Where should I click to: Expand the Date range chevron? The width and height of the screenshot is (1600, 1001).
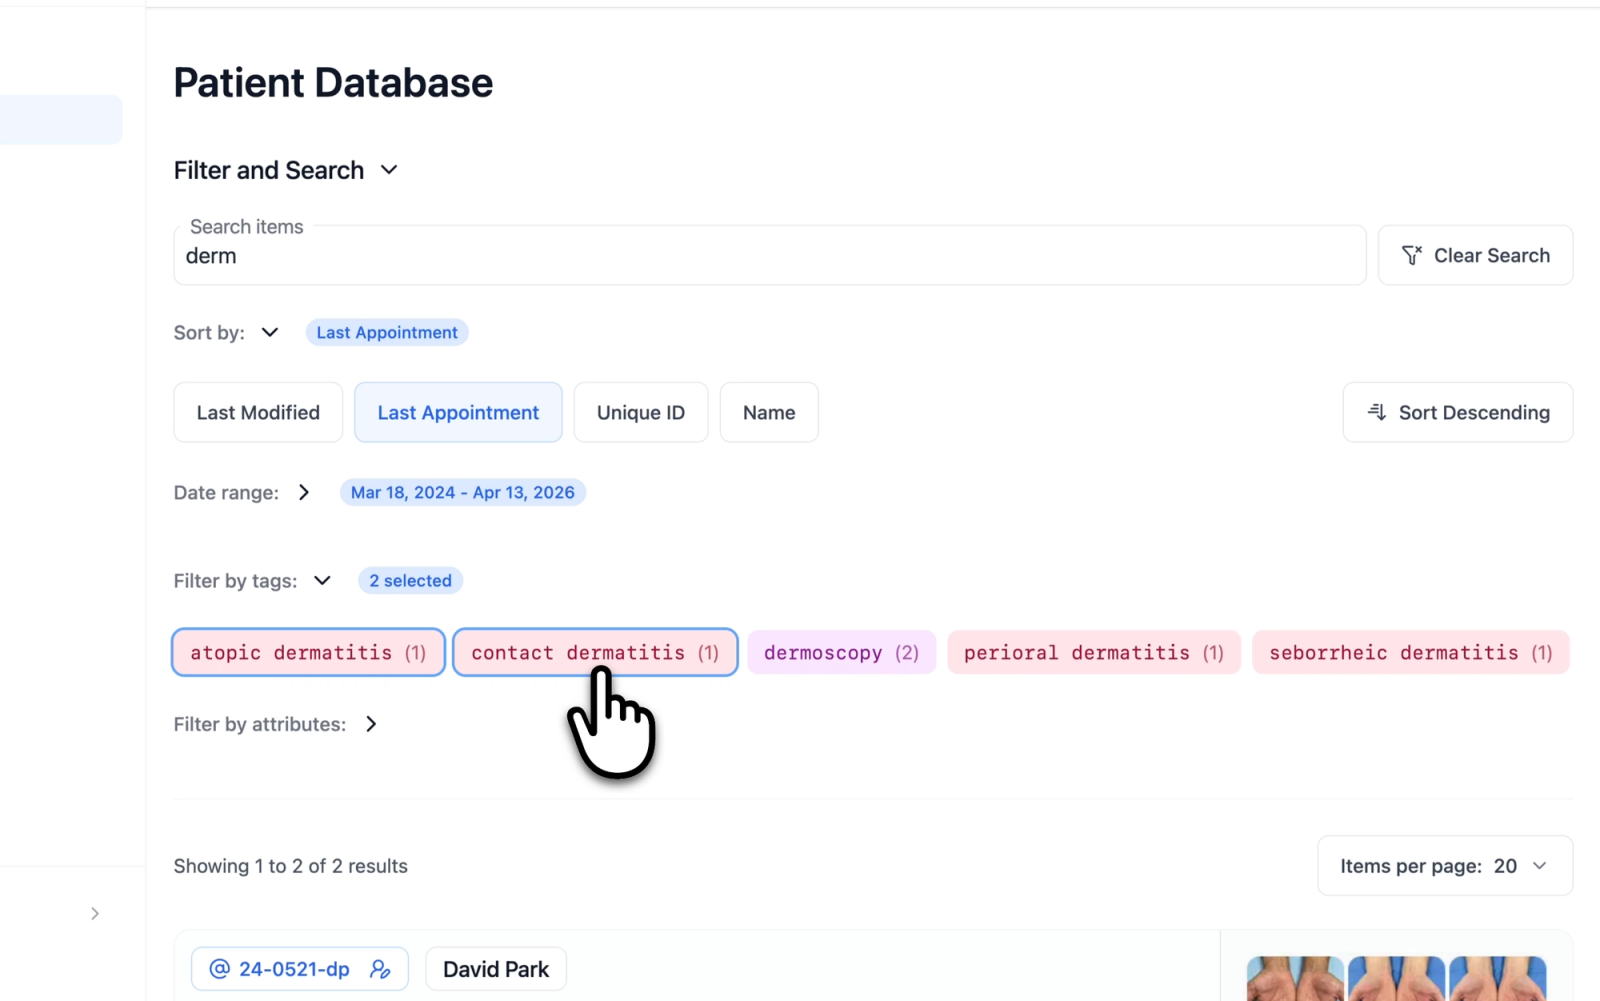point(304,492)
